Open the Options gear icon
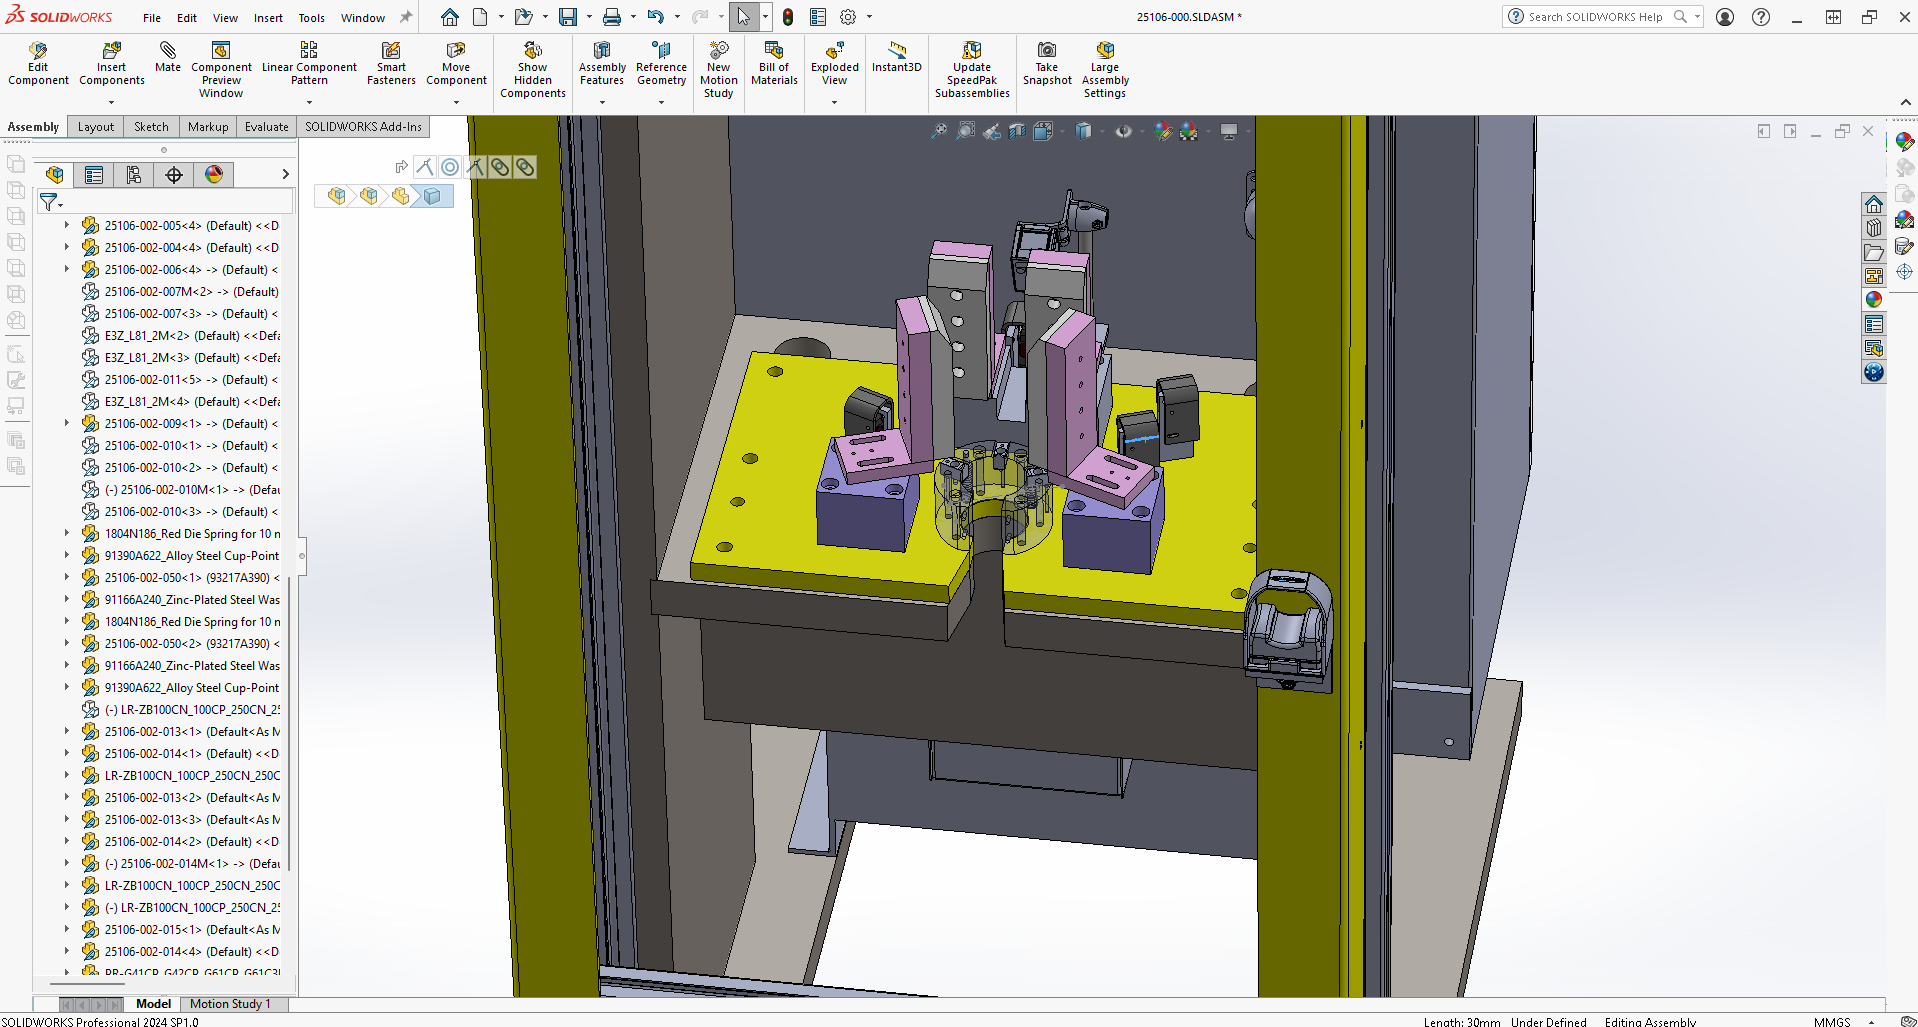 848,17
